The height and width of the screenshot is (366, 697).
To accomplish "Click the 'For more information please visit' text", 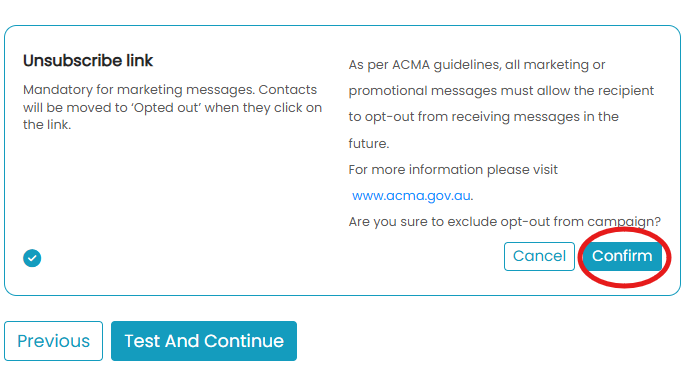I will (453, 170).
